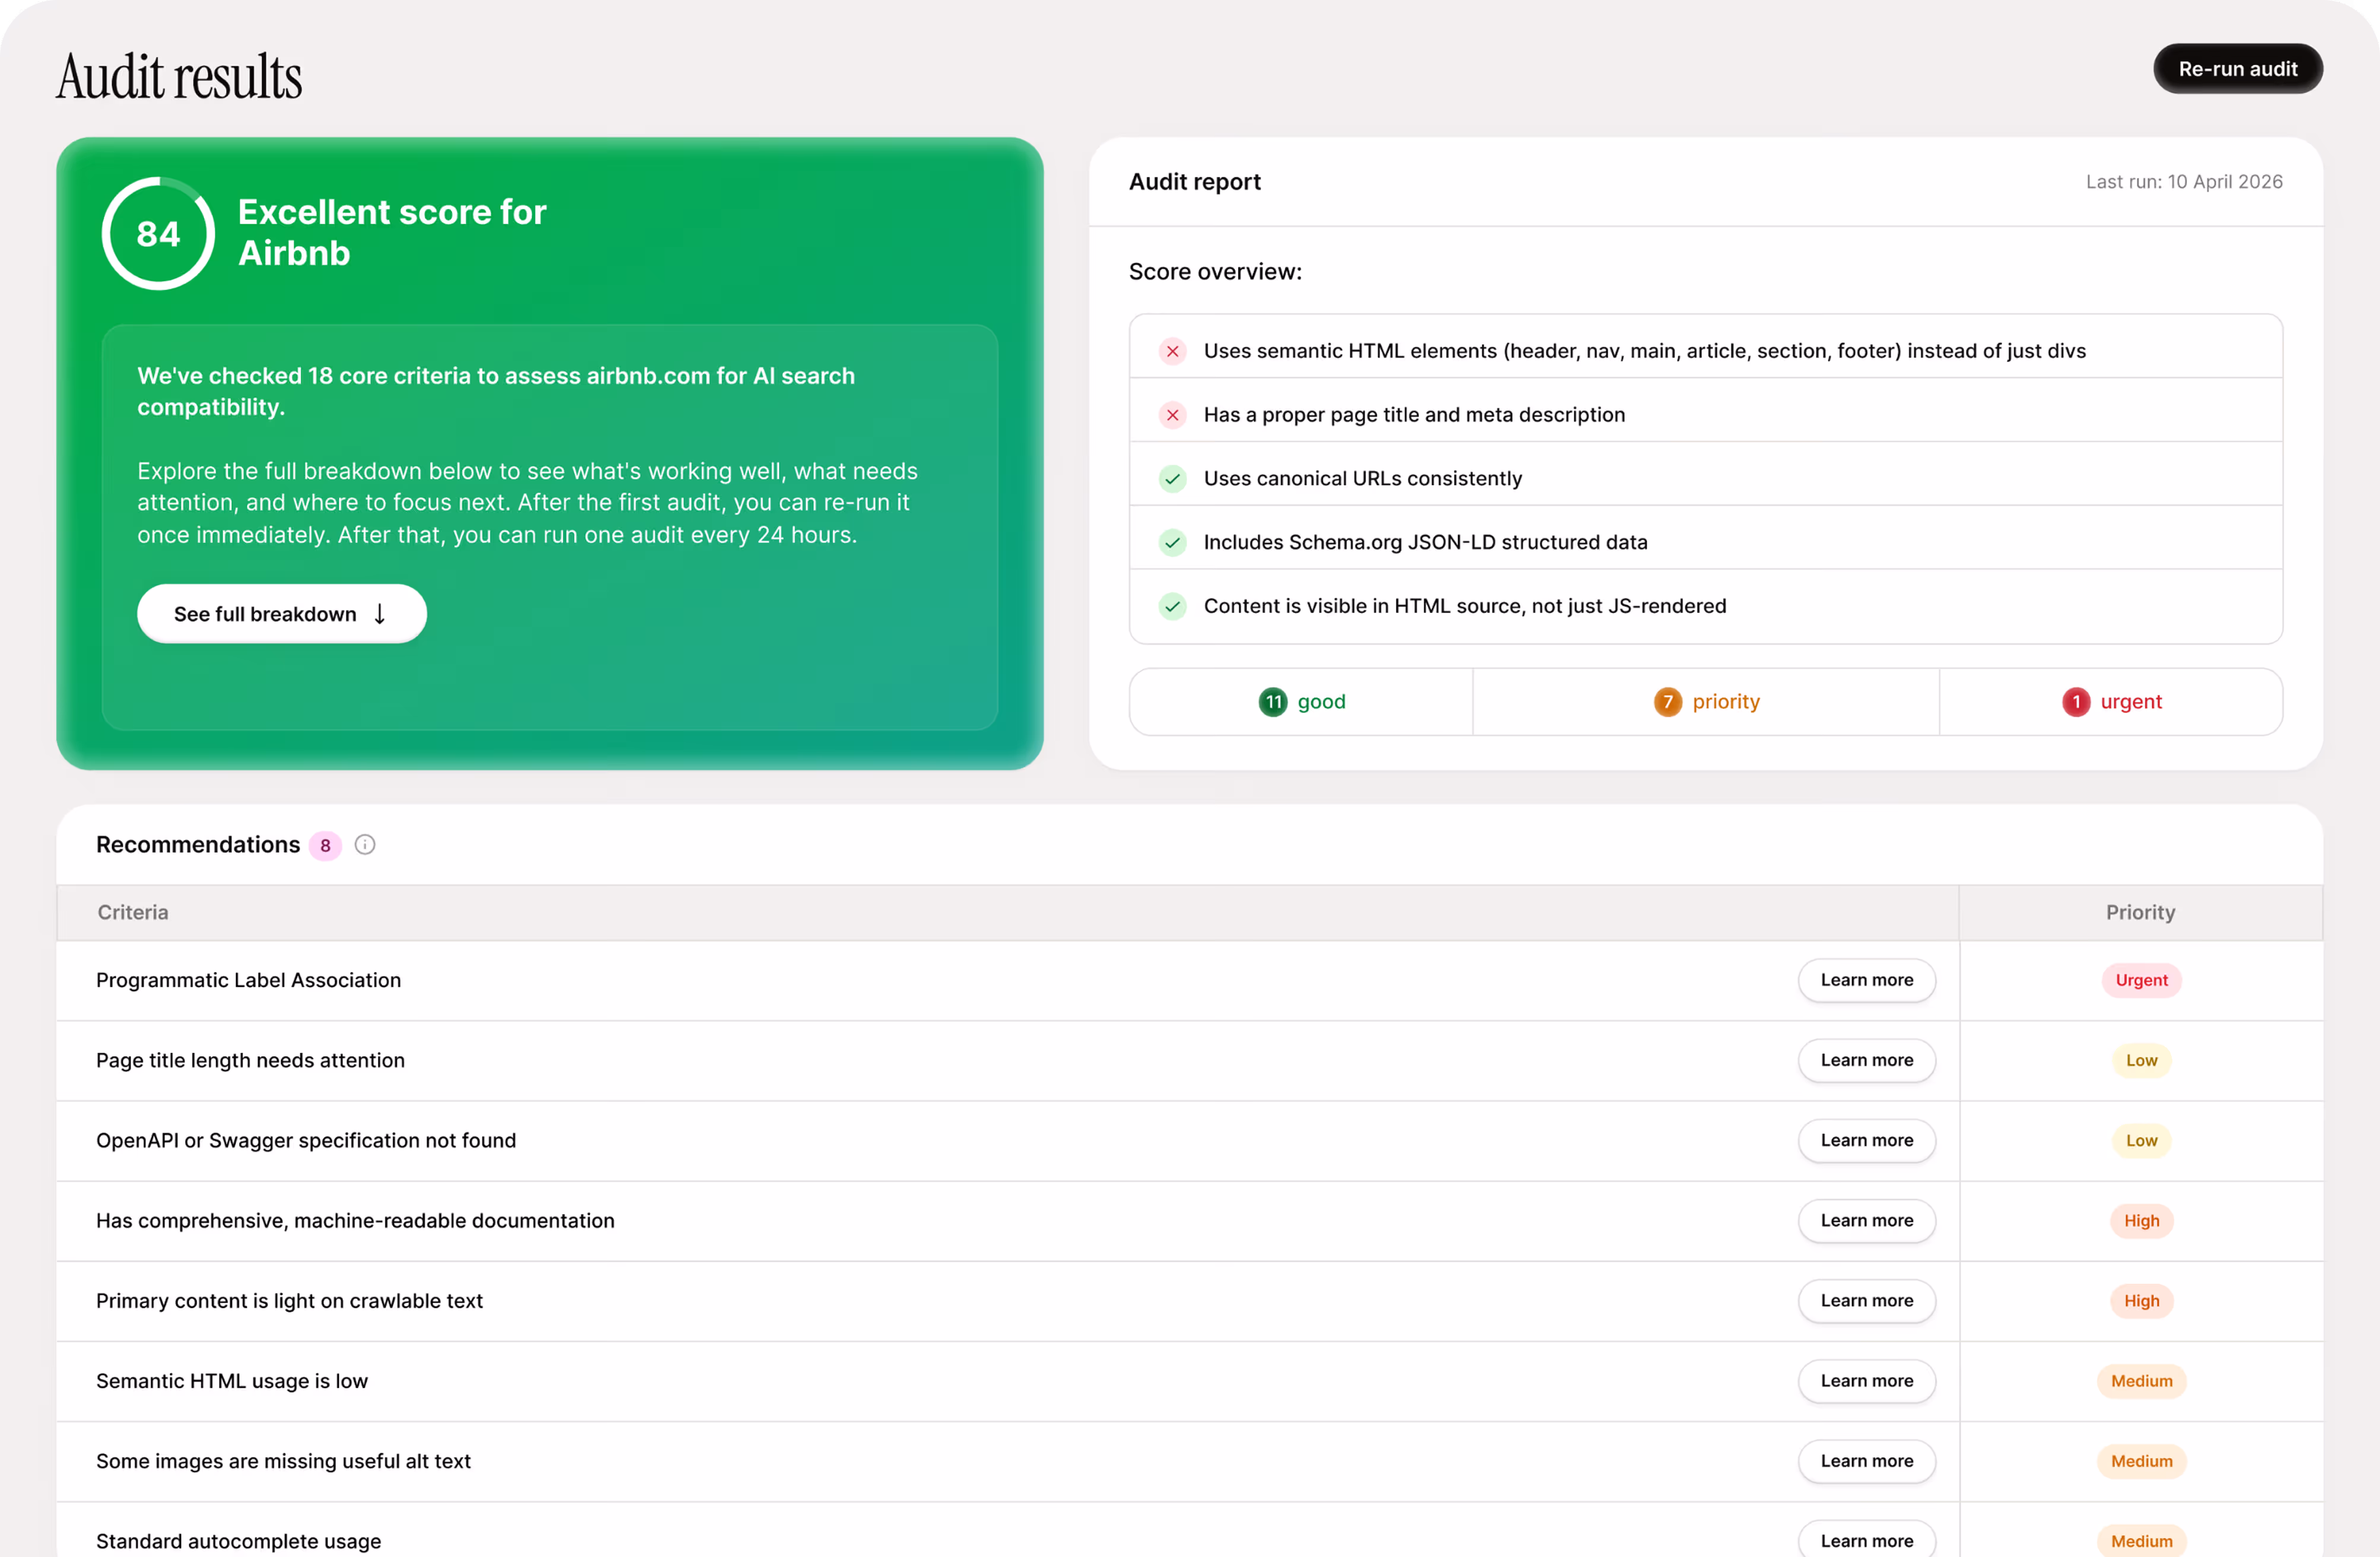Viewport: 2380px width, 1557px height.
Task: Click 'OpenAPI or Swagger specification not found' text
Action: [306, 1140]
